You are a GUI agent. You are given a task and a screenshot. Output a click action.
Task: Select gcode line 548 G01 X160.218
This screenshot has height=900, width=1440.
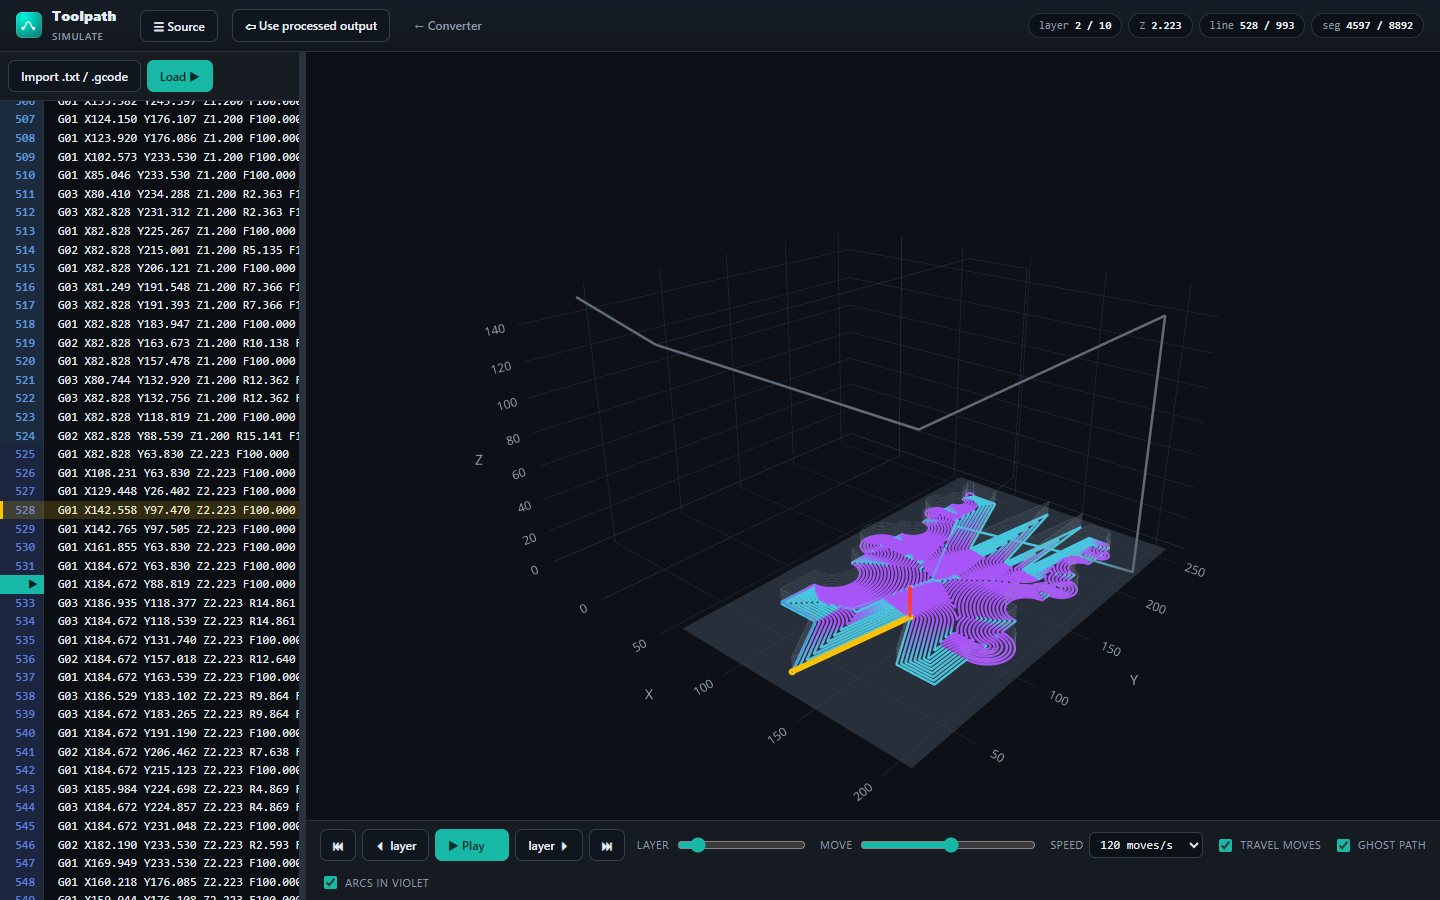coord(150,882)
